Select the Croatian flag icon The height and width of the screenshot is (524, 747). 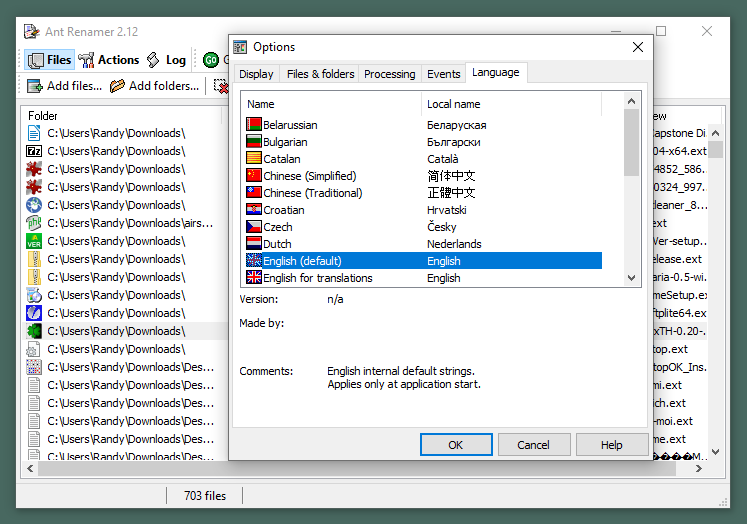pyautogui.click(x=253, y=210)
